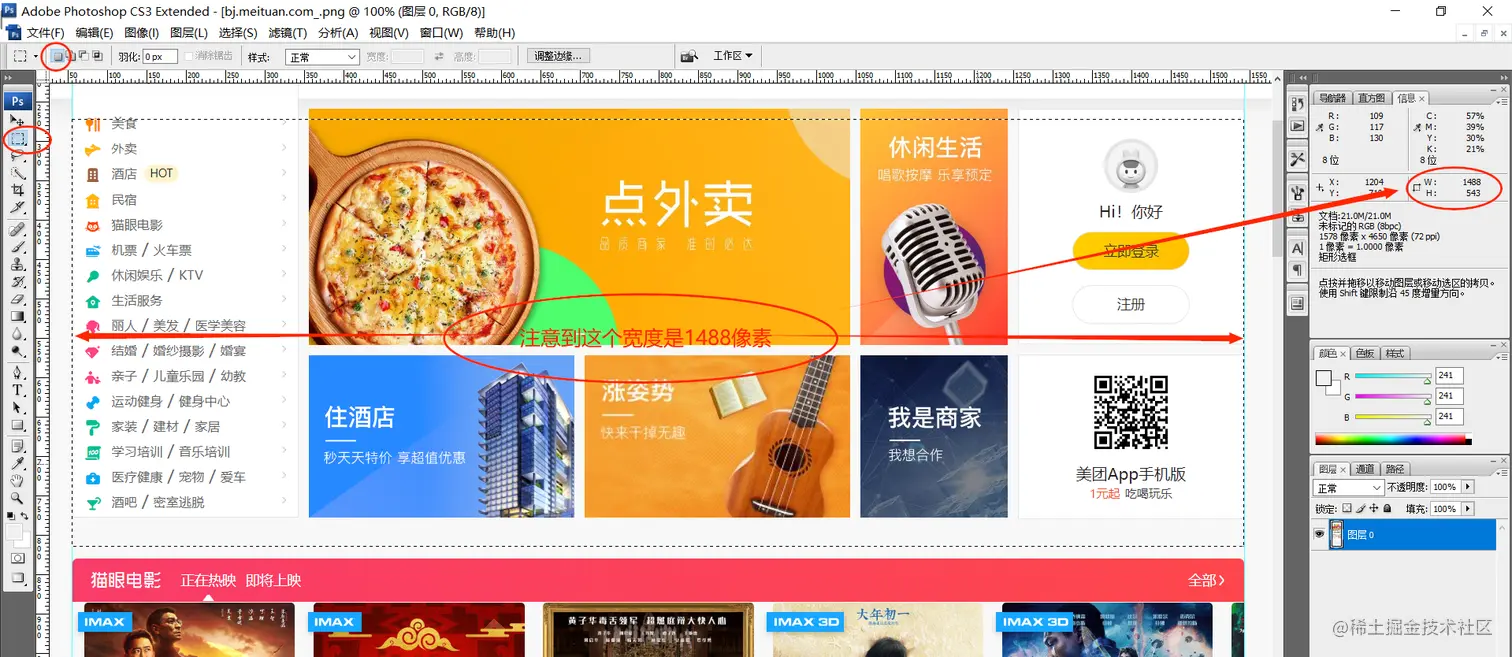This screenshot has width=1512, height=657.
Task: Change screen mode at toolbox bottom
Action: (18, 577)
